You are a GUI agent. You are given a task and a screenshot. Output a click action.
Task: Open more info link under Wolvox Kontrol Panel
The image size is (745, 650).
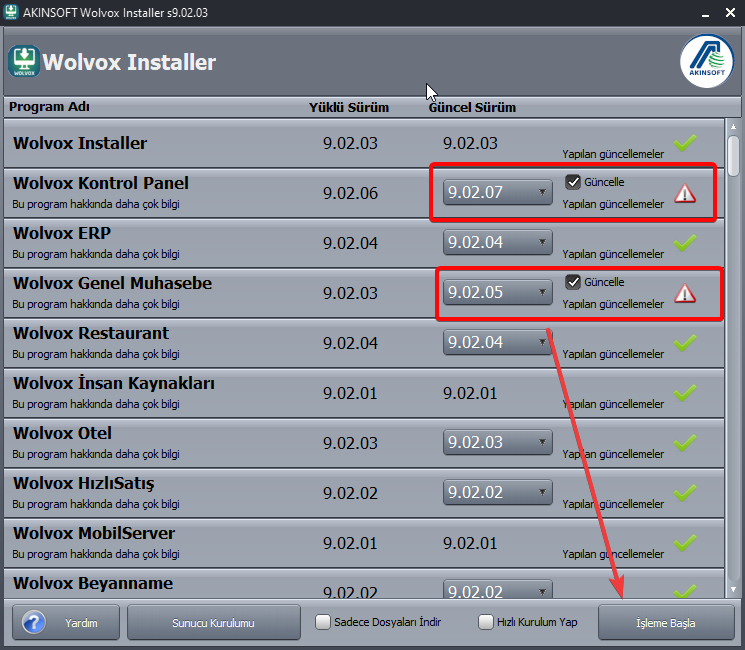(96, 204)
